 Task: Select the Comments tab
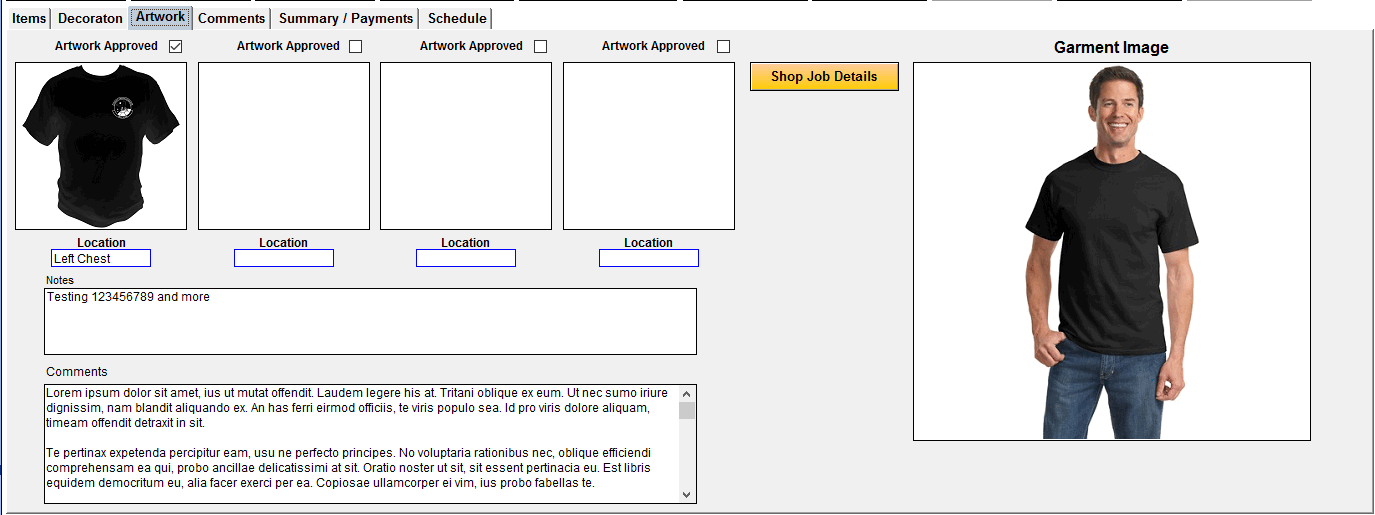(x=231, y=18)
